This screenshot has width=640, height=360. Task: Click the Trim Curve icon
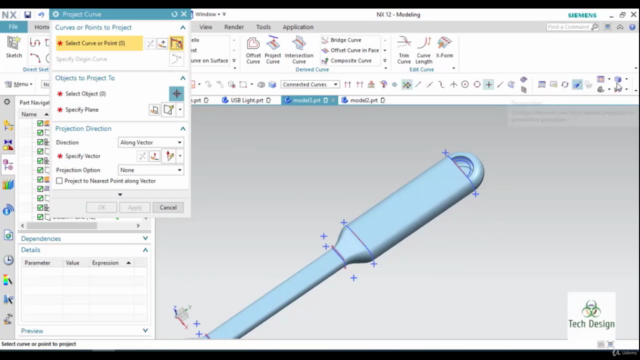(x=404, y=50)
